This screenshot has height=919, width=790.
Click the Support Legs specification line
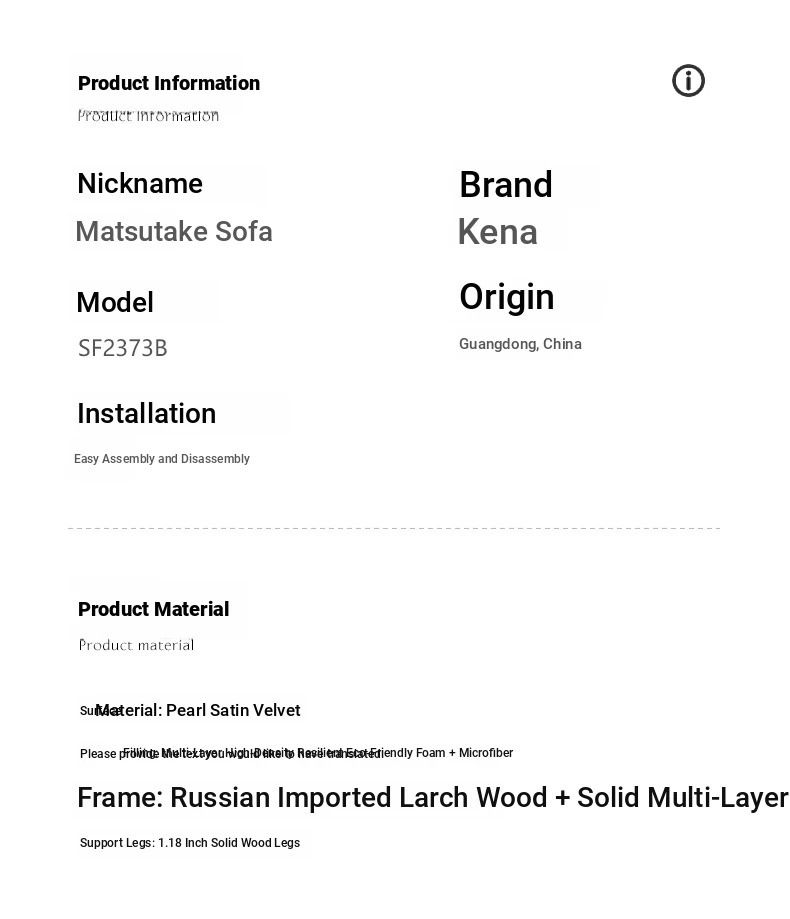pos(190,843)
